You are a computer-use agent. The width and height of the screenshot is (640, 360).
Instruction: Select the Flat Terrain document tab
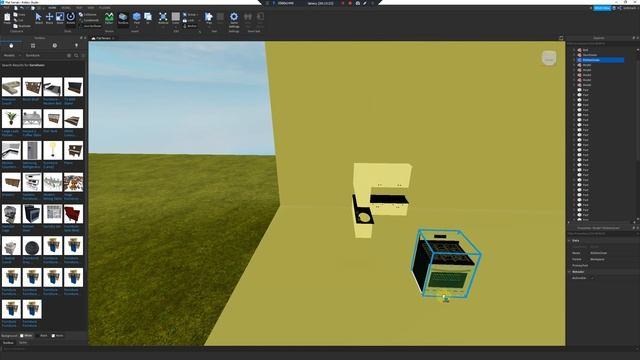click(103, 38)
